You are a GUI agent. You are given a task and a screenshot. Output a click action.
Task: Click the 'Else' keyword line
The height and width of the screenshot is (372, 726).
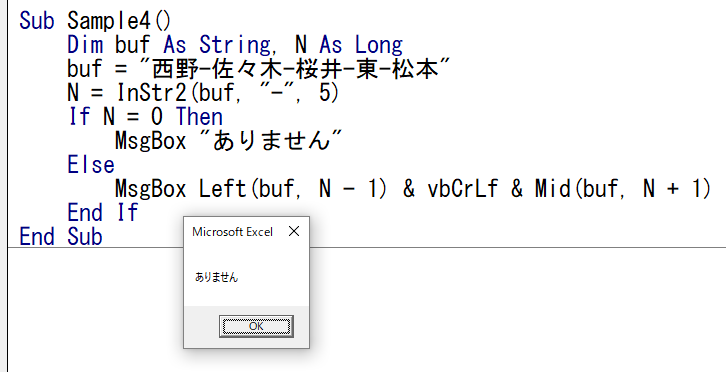tap(91, 164)
